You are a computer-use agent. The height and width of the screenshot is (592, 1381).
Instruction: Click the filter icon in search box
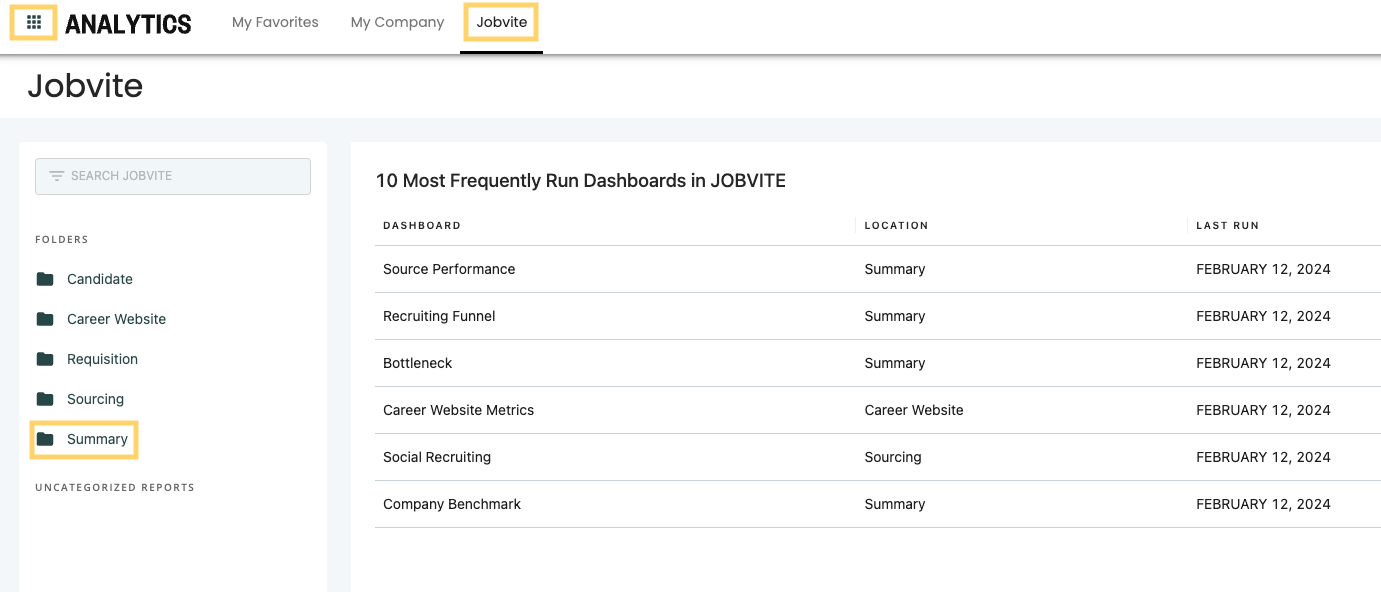(x=57, y=176)
